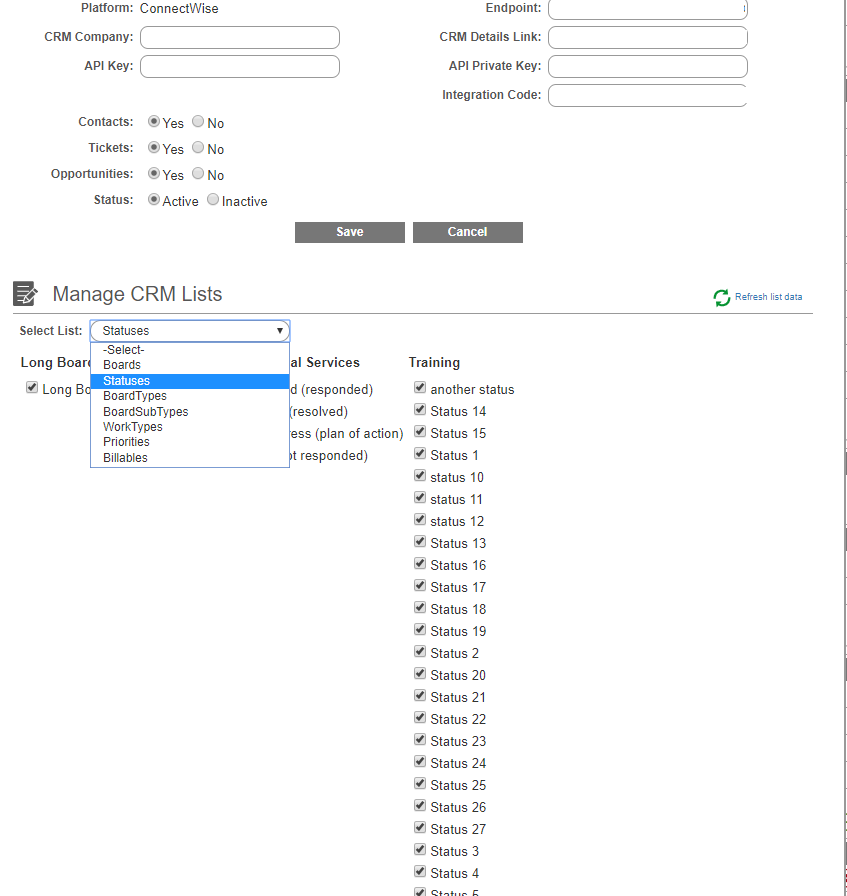Choose -Select- option in the list

pos(190,350)
